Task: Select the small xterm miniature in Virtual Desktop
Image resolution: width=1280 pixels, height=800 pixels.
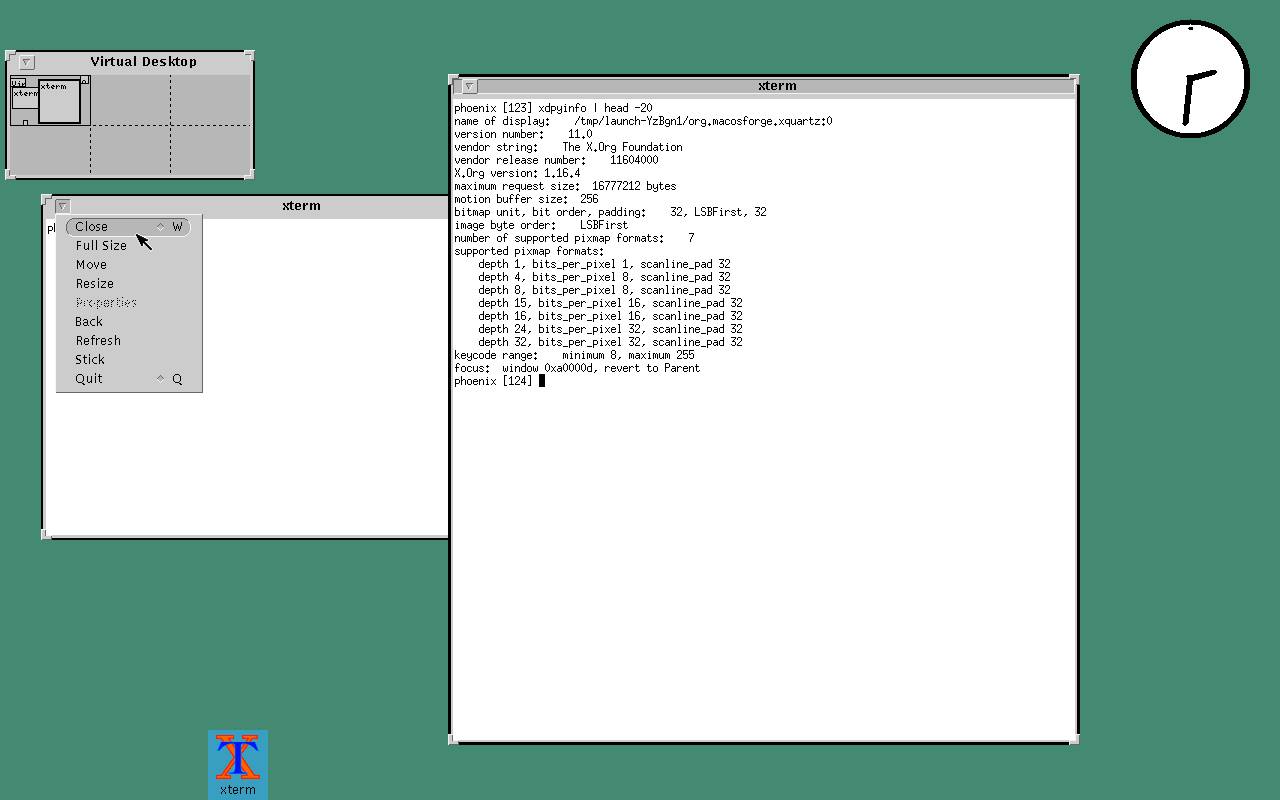Action: (25, 100)
